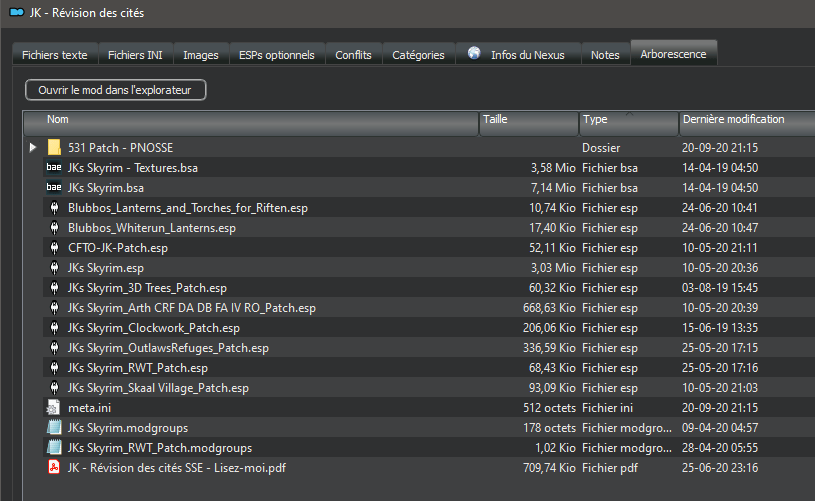
Task: Click the Fichier pdf type cell
Action: (610, 468)
